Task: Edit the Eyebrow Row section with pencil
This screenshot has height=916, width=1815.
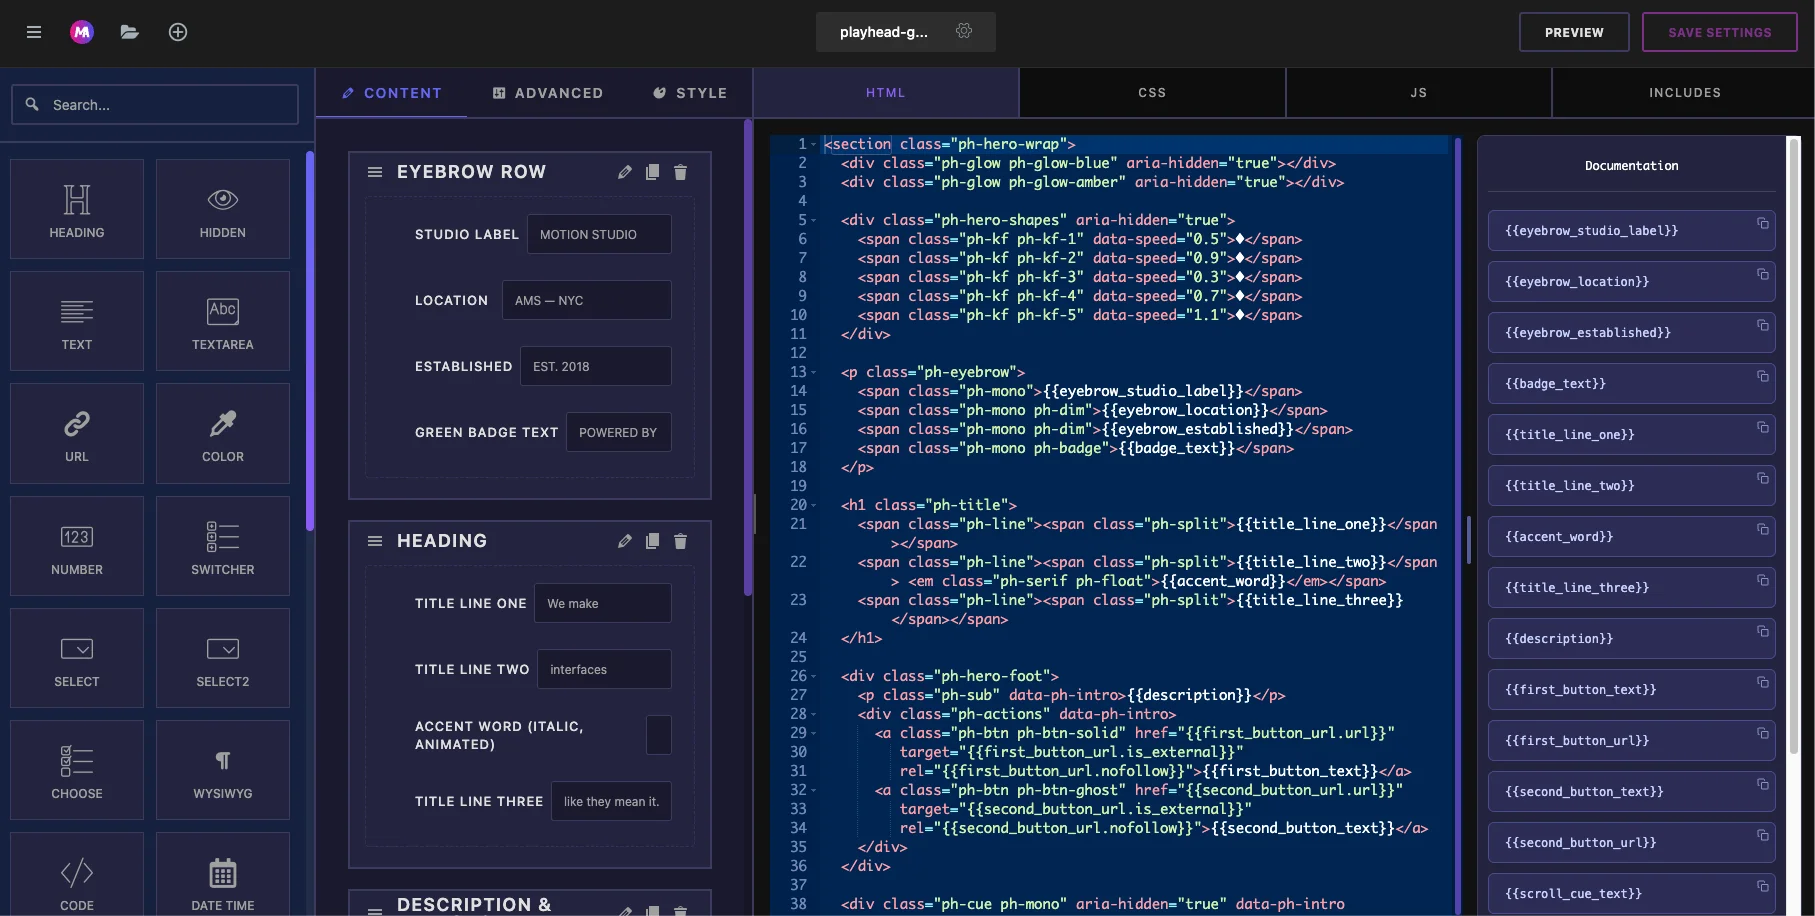Action: (625, 172)
